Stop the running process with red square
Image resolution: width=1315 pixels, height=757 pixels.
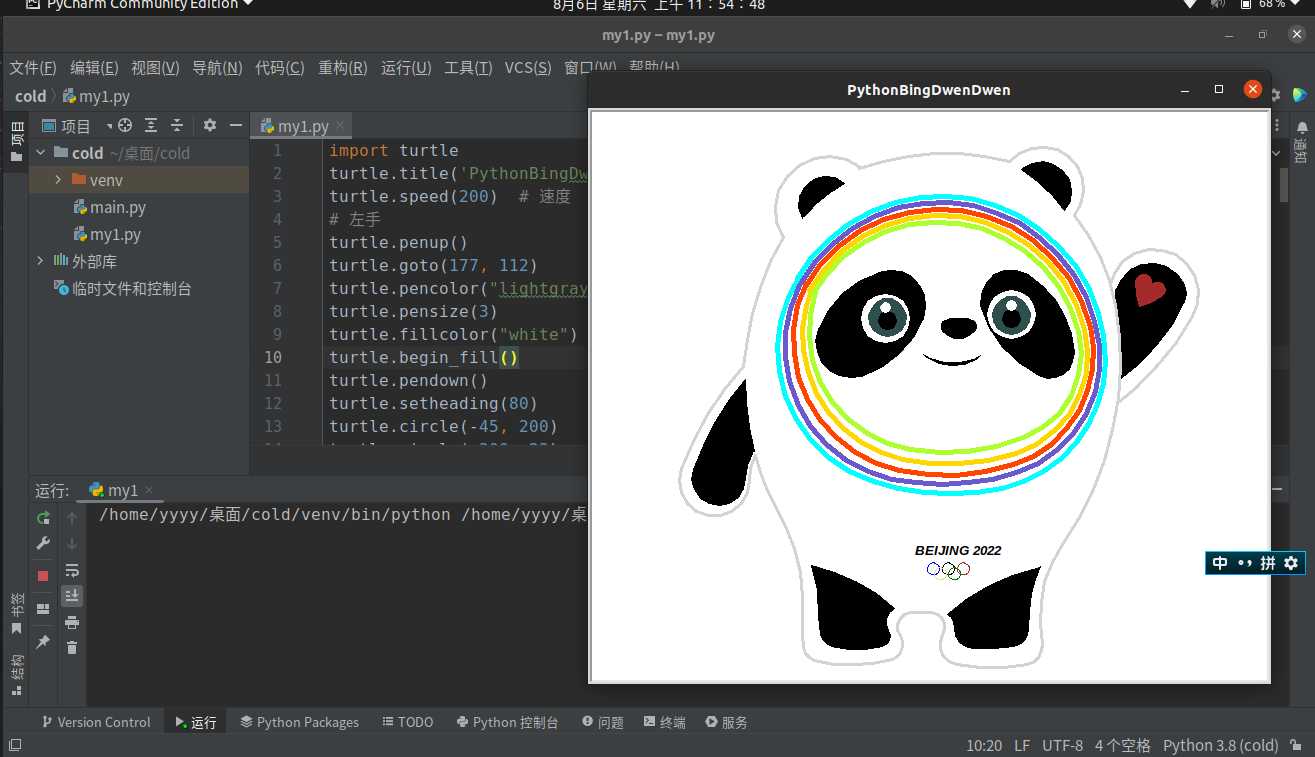tap(43, 576)
